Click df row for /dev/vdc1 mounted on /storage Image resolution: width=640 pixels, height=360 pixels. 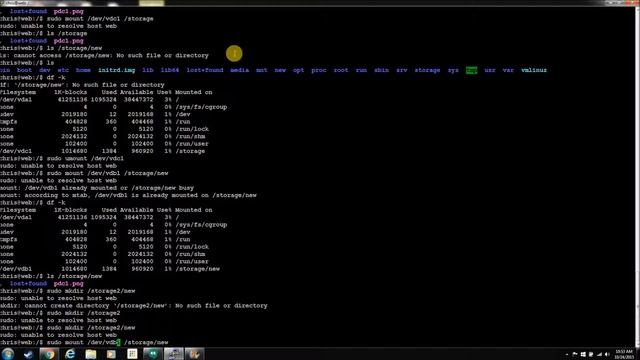102,151
